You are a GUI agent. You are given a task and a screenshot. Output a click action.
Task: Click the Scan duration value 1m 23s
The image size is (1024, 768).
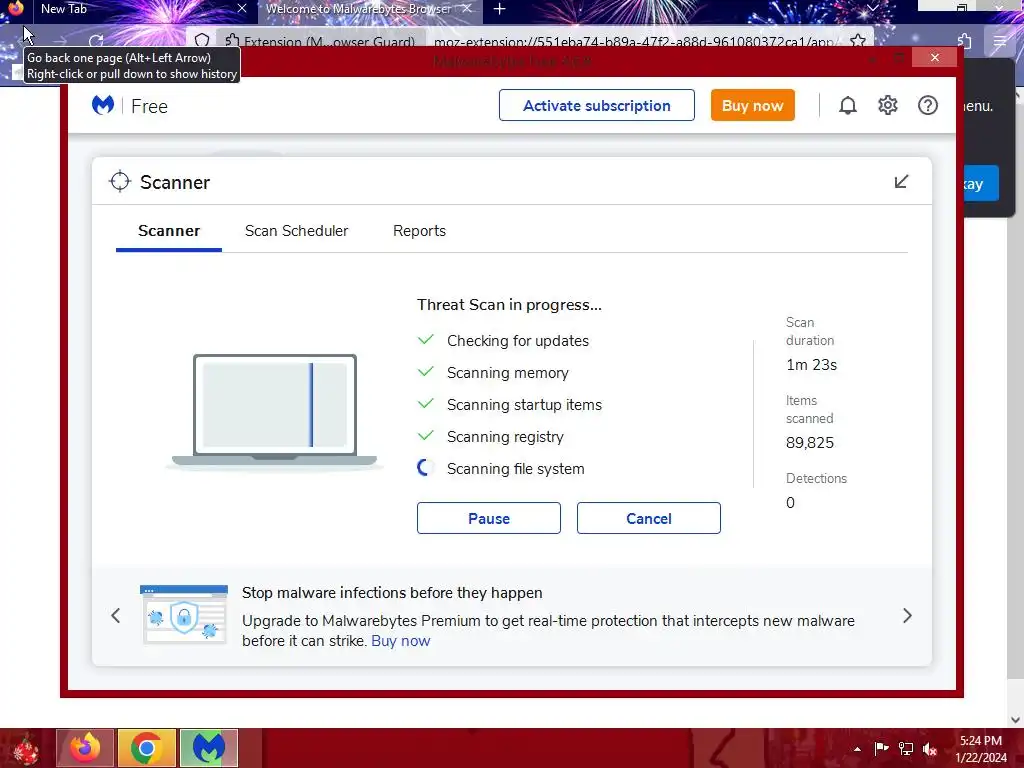(x=811, y=365)
